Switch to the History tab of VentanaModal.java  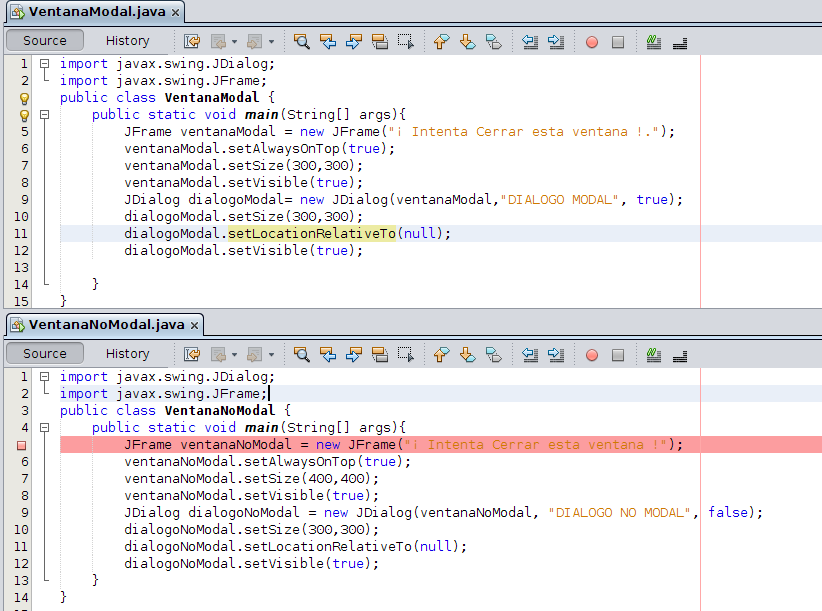[128, 41]
